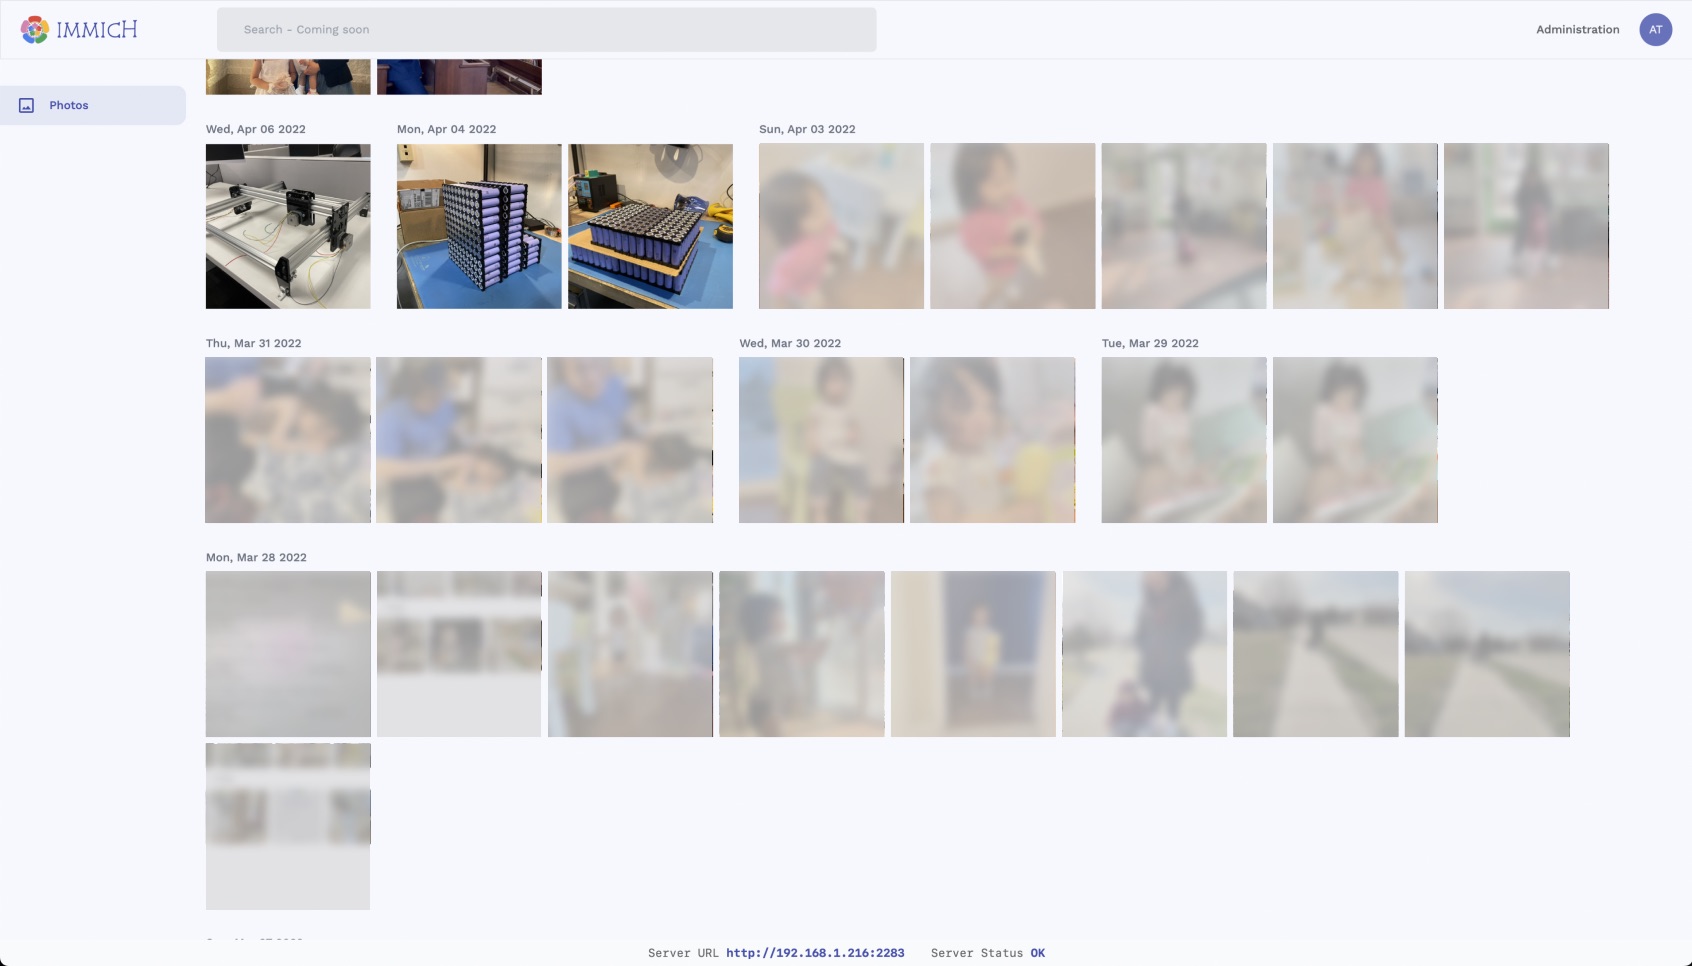Open the stacked battery cells photo
Viewport: 1692px width, 966px height.
point(479,226)
